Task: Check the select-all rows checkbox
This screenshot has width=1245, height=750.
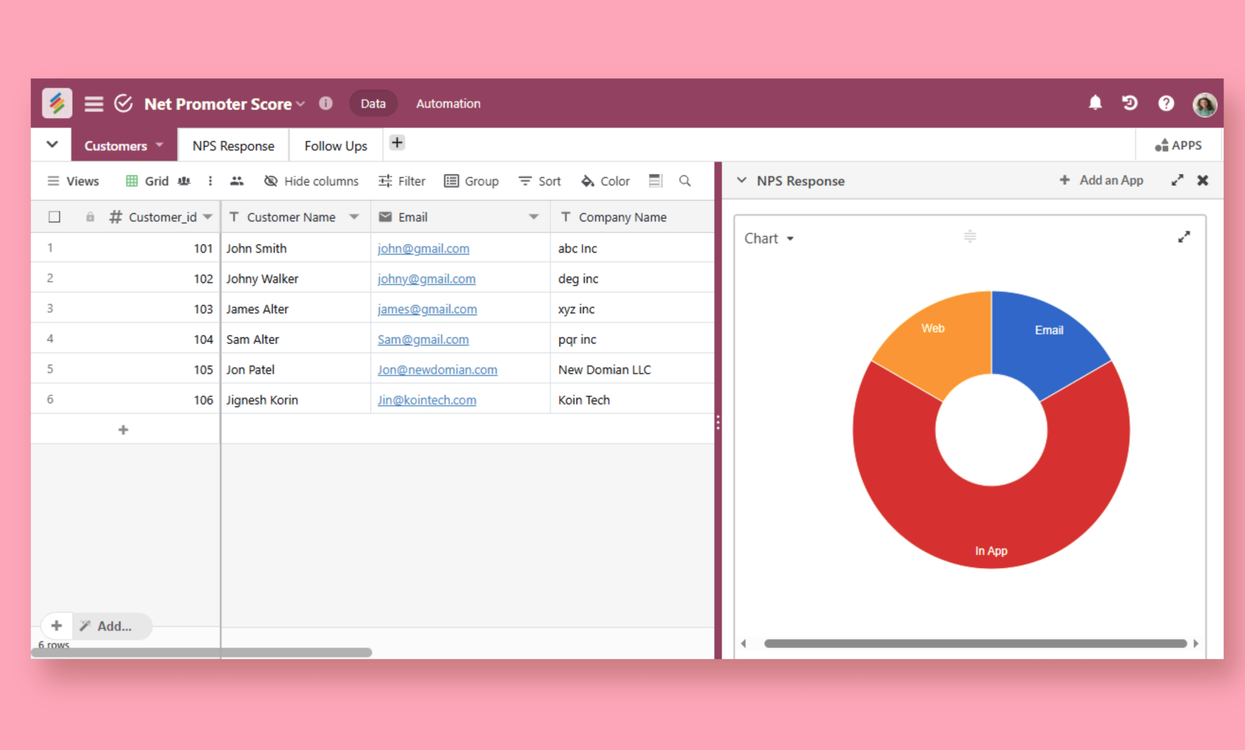Action: coord(55,217)
